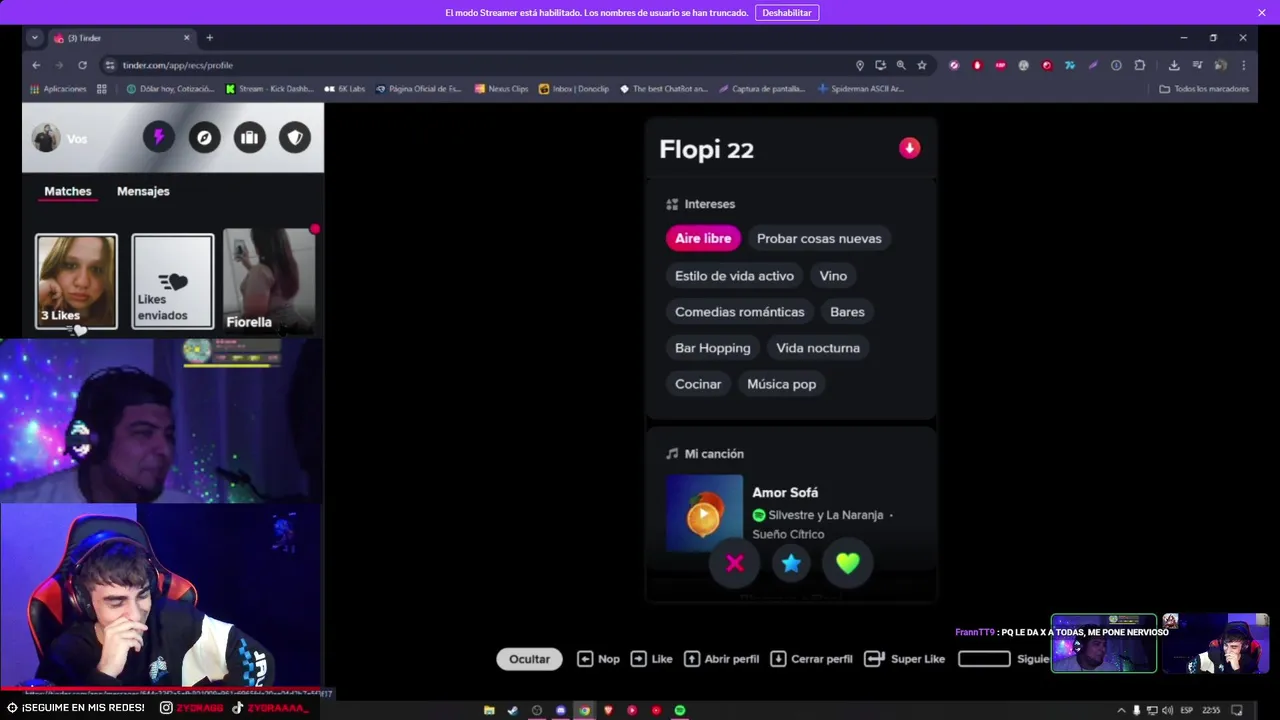Click the purple Boost lightning icon
This screenshot has width=1280, height=720.
click(158, 137)
